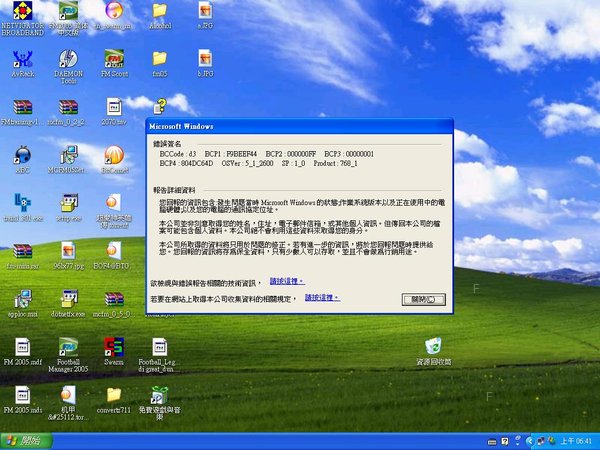Viewport: 600px width, 450px height.
Task: Click the BCCode : d3 error text
Action: pos(178,154)
